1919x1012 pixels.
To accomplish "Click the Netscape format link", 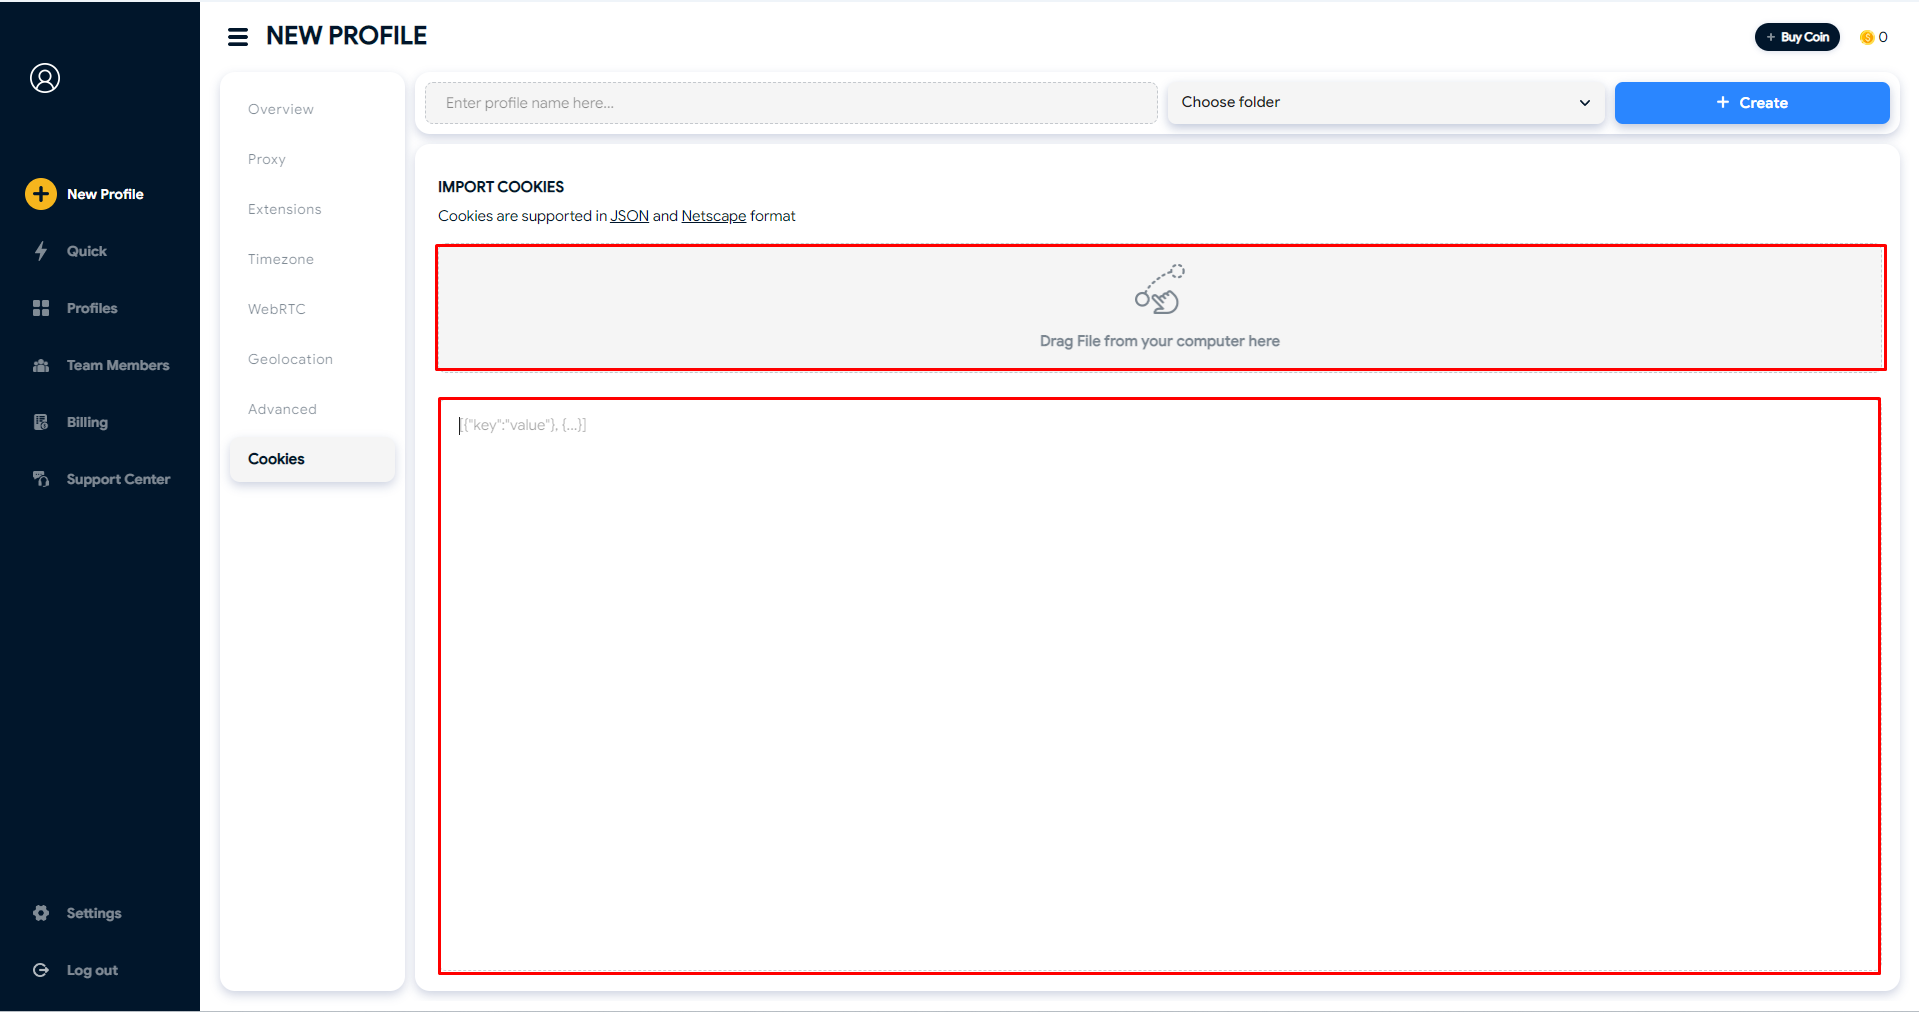I will point(713,216).
